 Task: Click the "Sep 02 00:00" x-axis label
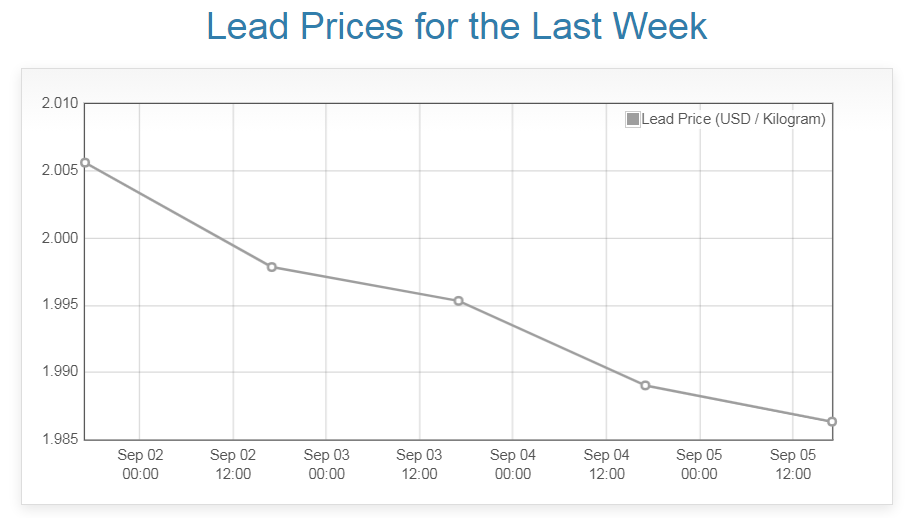point(140,464)
